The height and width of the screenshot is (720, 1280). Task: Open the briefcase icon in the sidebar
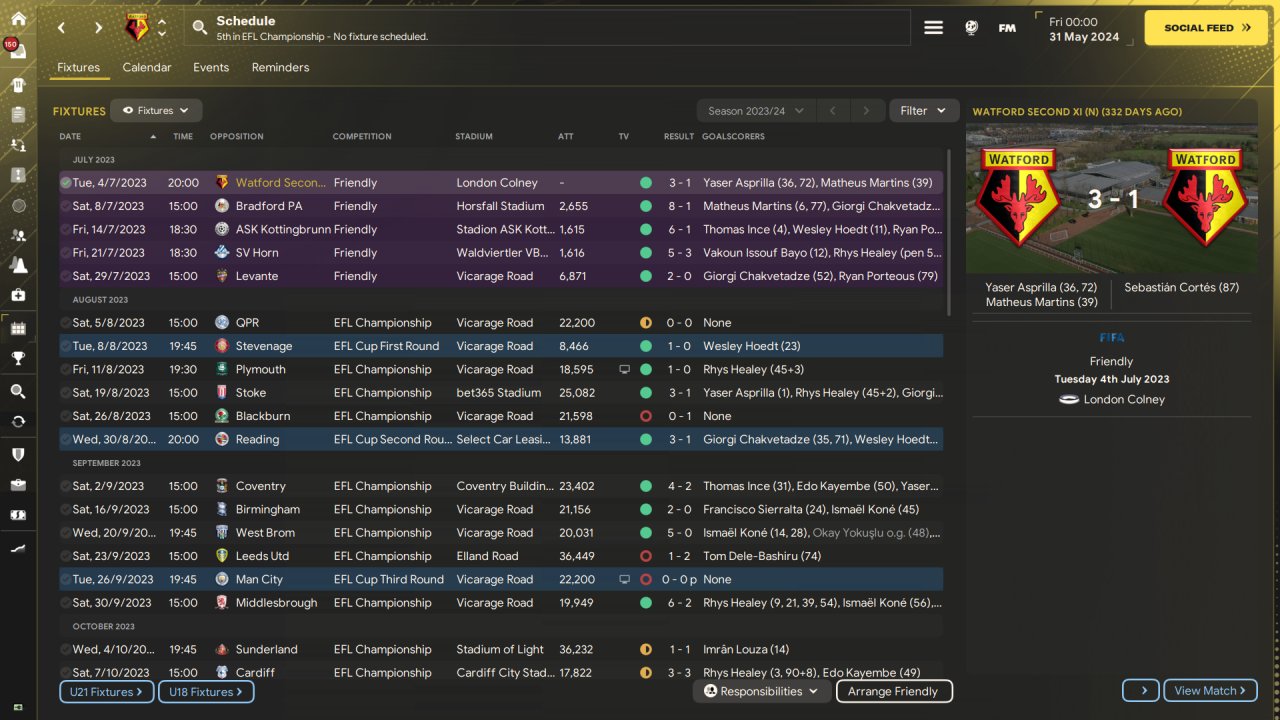tap(18, 484)
